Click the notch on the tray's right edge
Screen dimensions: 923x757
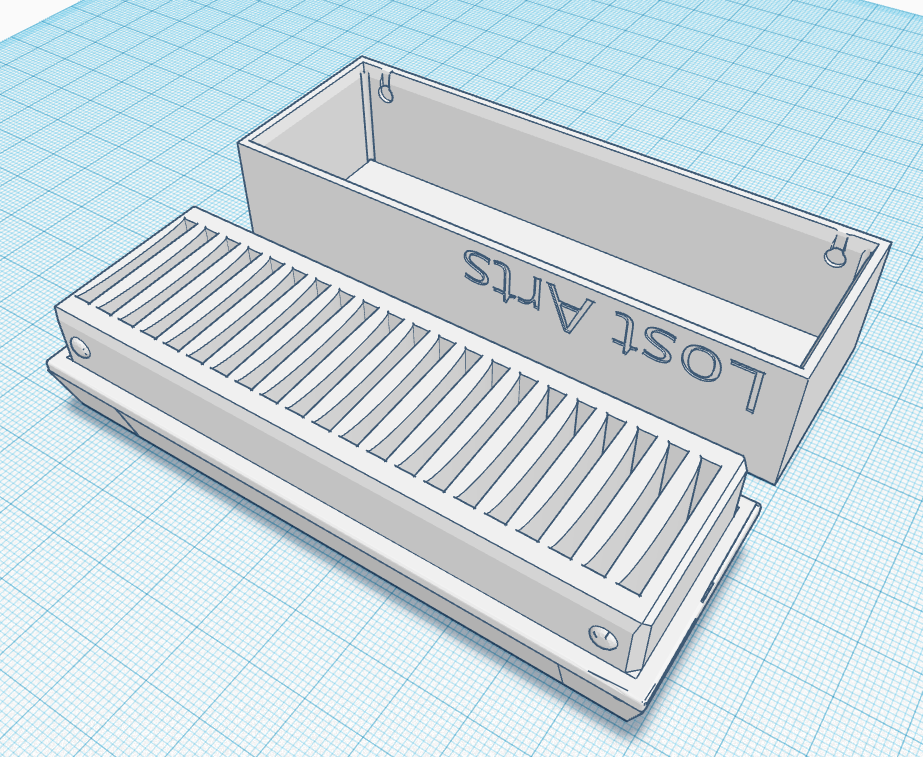705,593
